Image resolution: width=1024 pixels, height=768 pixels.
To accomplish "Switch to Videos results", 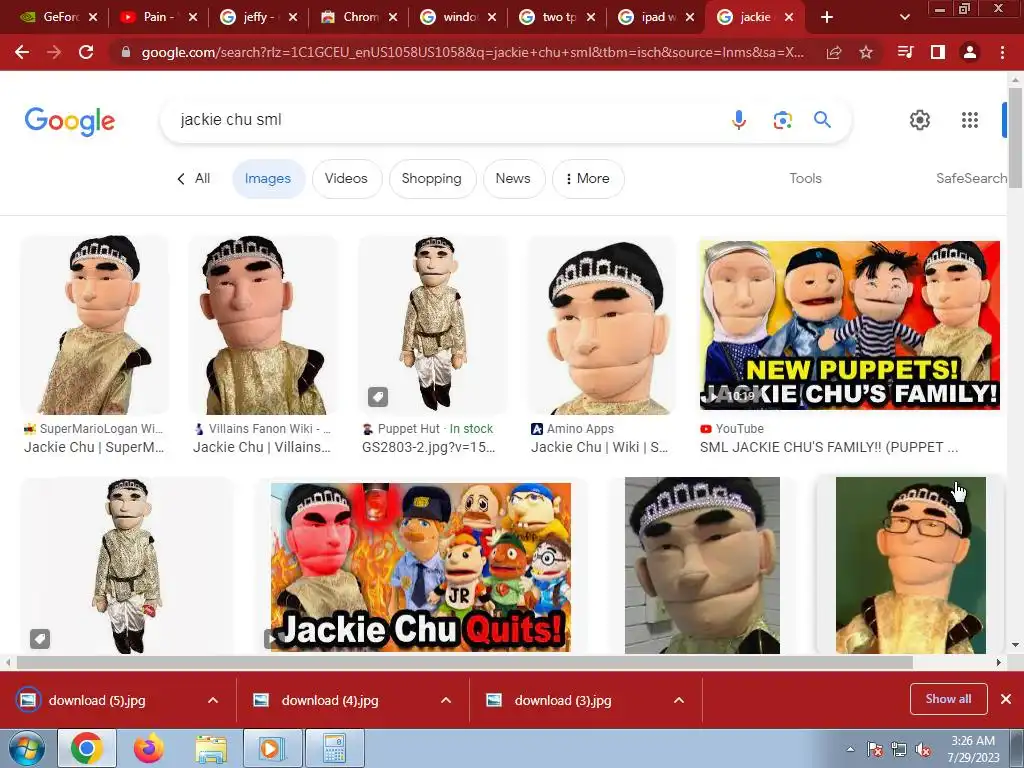I will click(x=346, y=178).
